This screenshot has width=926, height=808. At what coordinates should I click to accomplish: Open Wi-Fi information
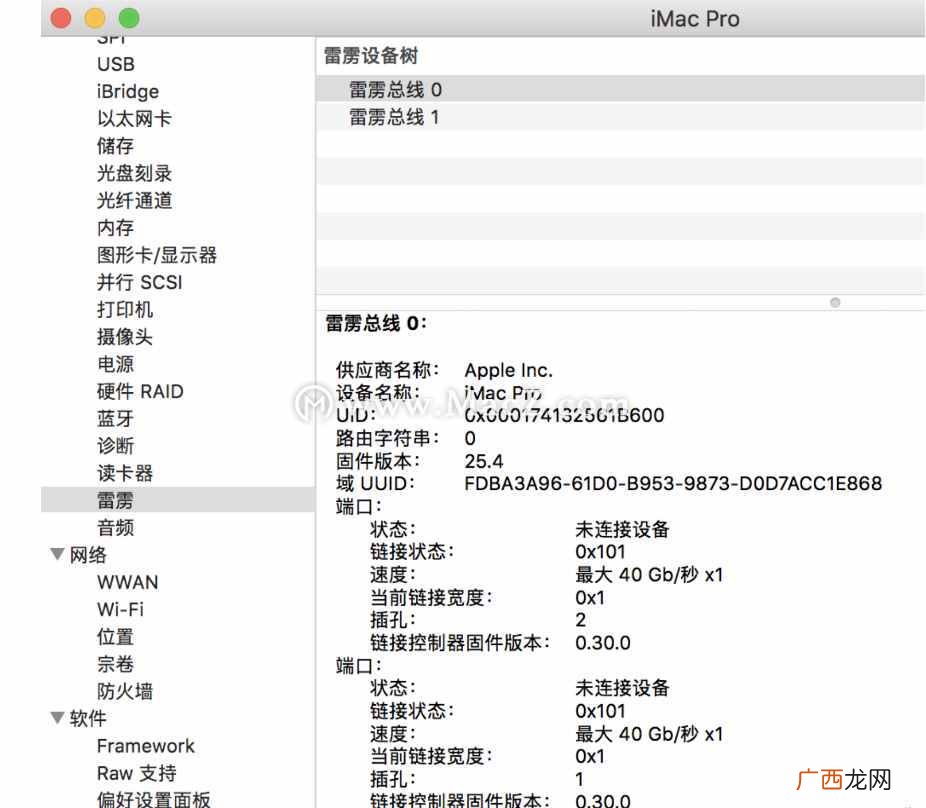click(120, 609)
